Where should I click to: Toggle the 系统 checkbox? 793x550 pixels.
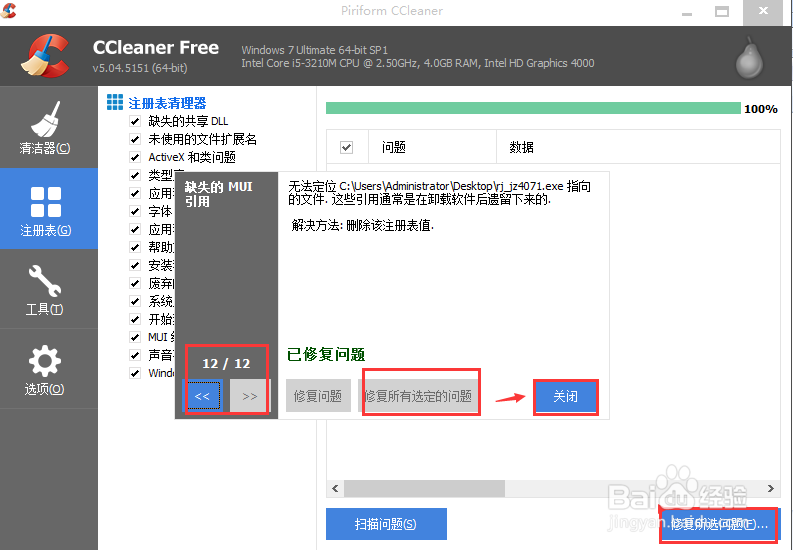(x=135, y=301)
